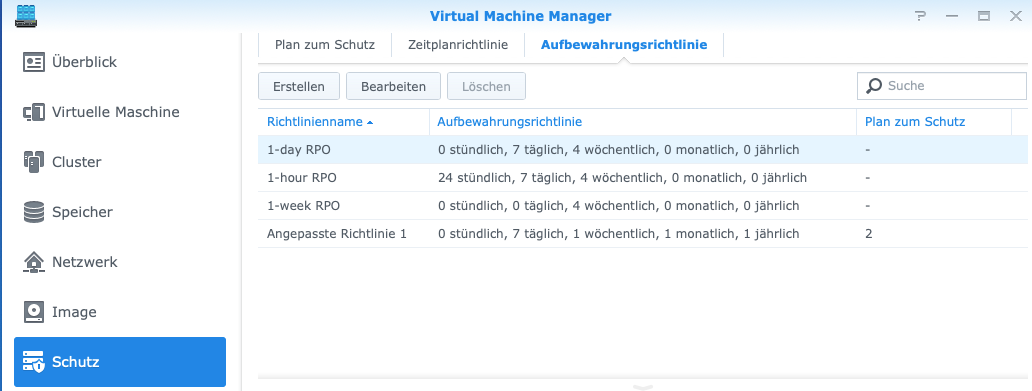Focus the Suche search field

point(942,86)
